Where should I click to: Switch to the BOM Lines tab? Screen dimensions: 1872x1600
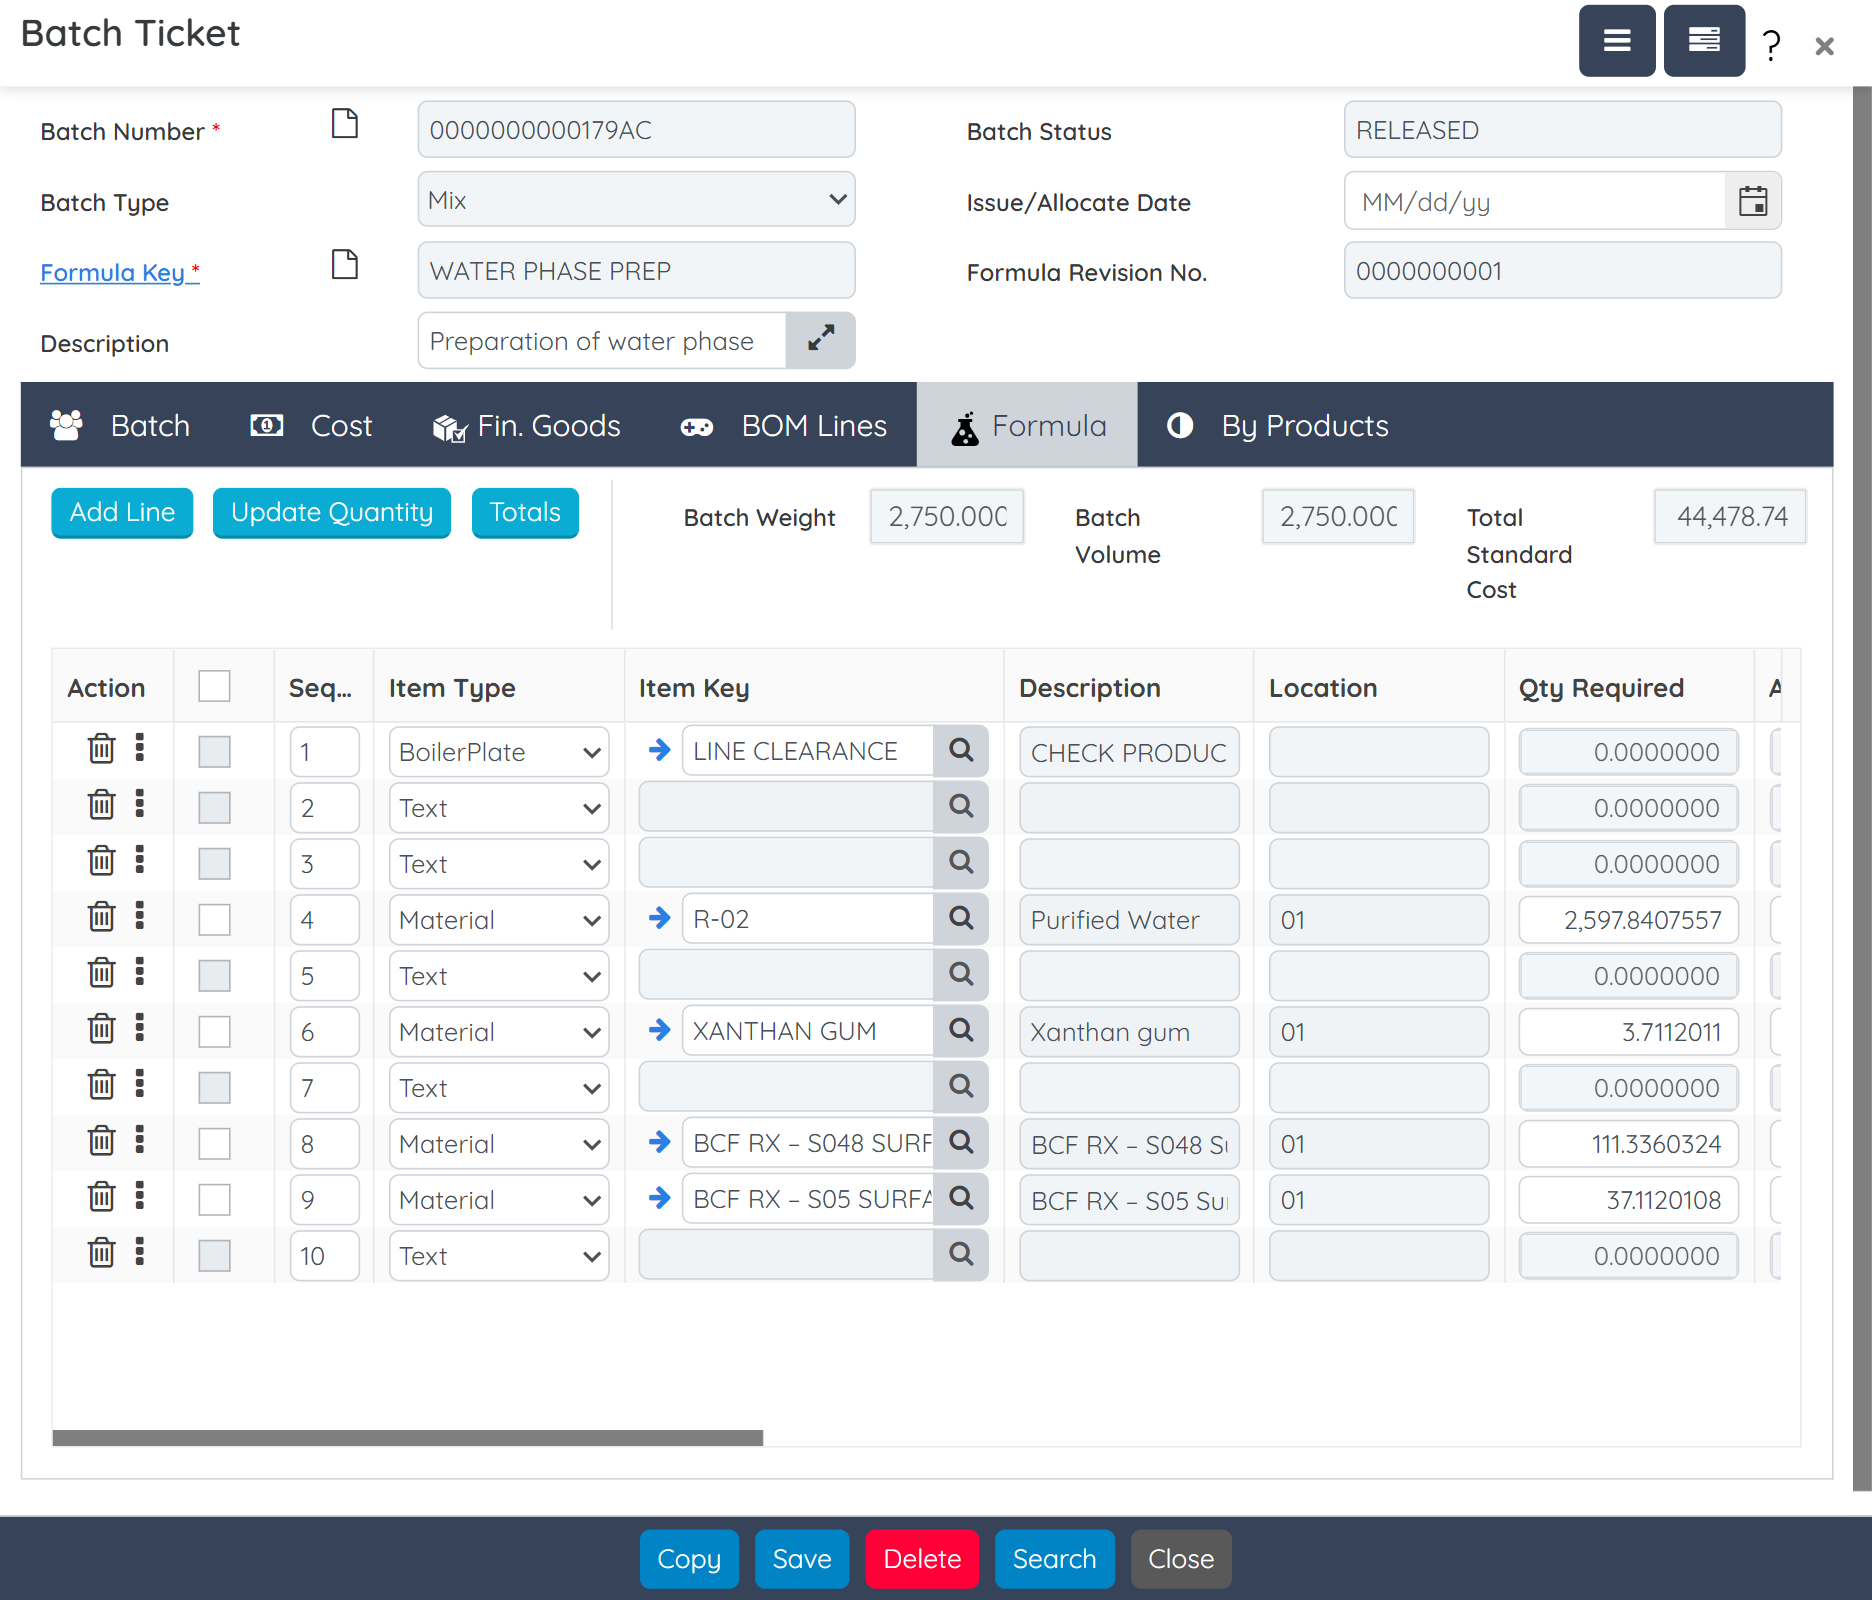point(783,426)
